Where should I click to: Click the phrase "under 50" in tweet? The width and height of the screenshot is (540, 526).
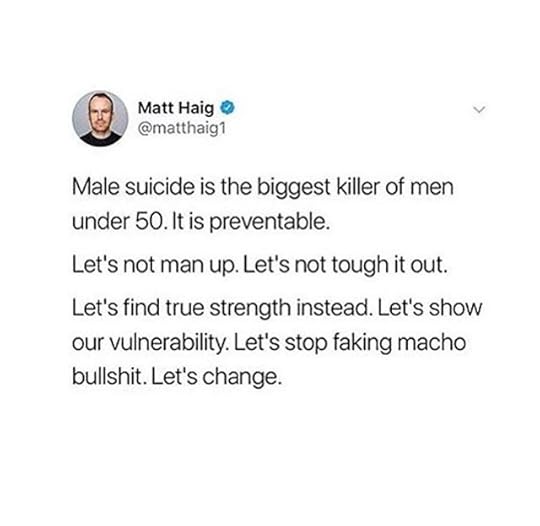(x=118, y=221)
